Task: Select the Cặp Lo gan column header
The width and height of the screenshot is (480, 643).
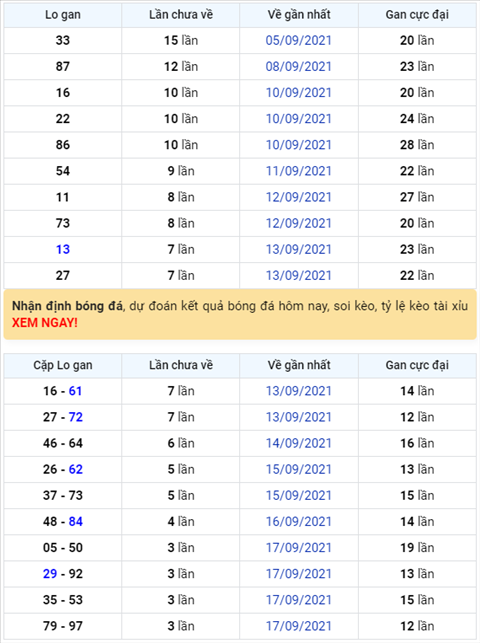Action: click(63, 365)
